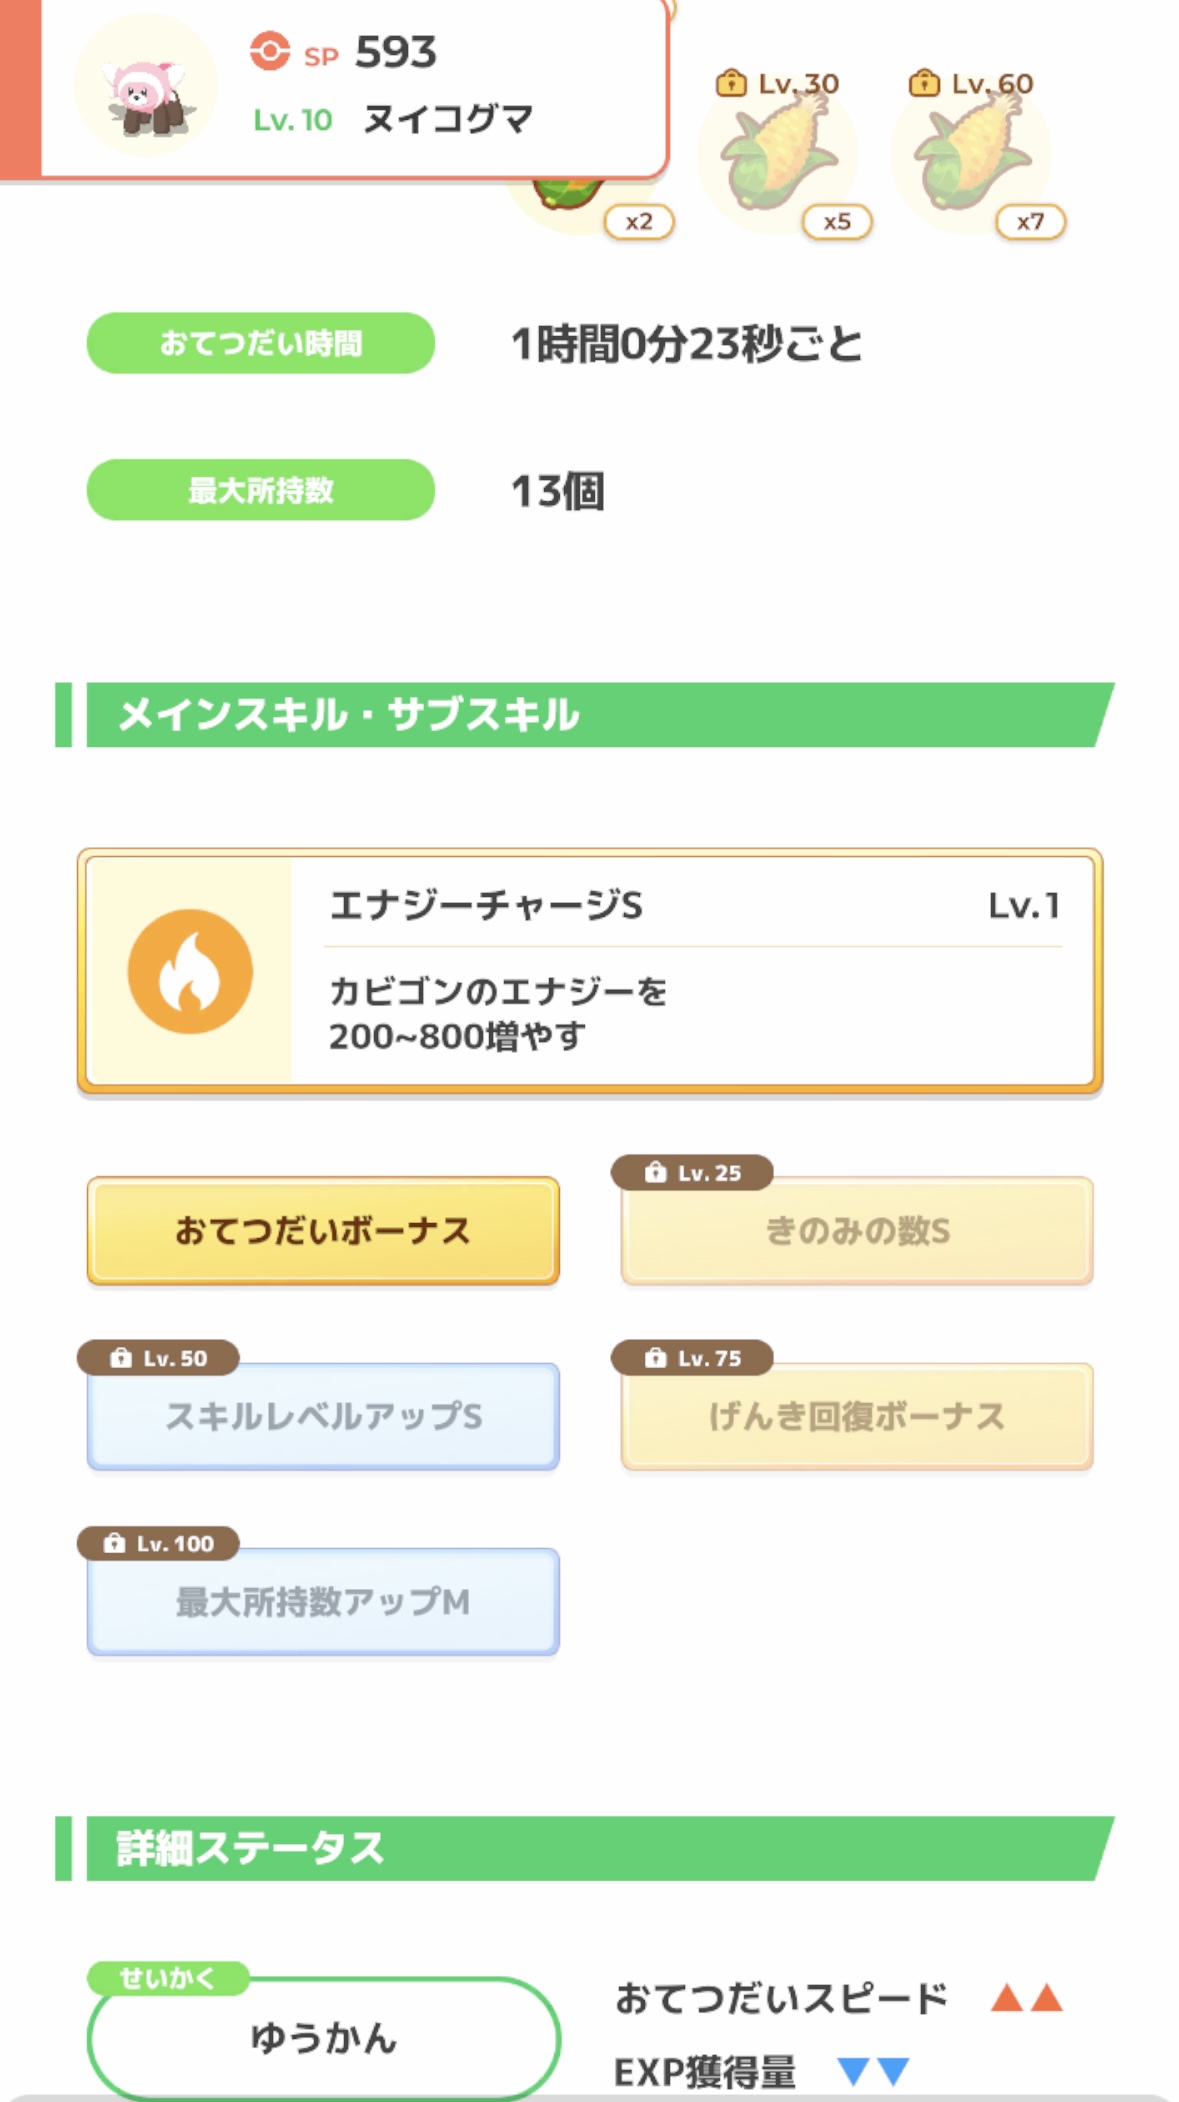Tap the locked きのみの数S sub skill
Image resolution: width=1179 pixels, height=2102 pixels.
pos(857,1231)
